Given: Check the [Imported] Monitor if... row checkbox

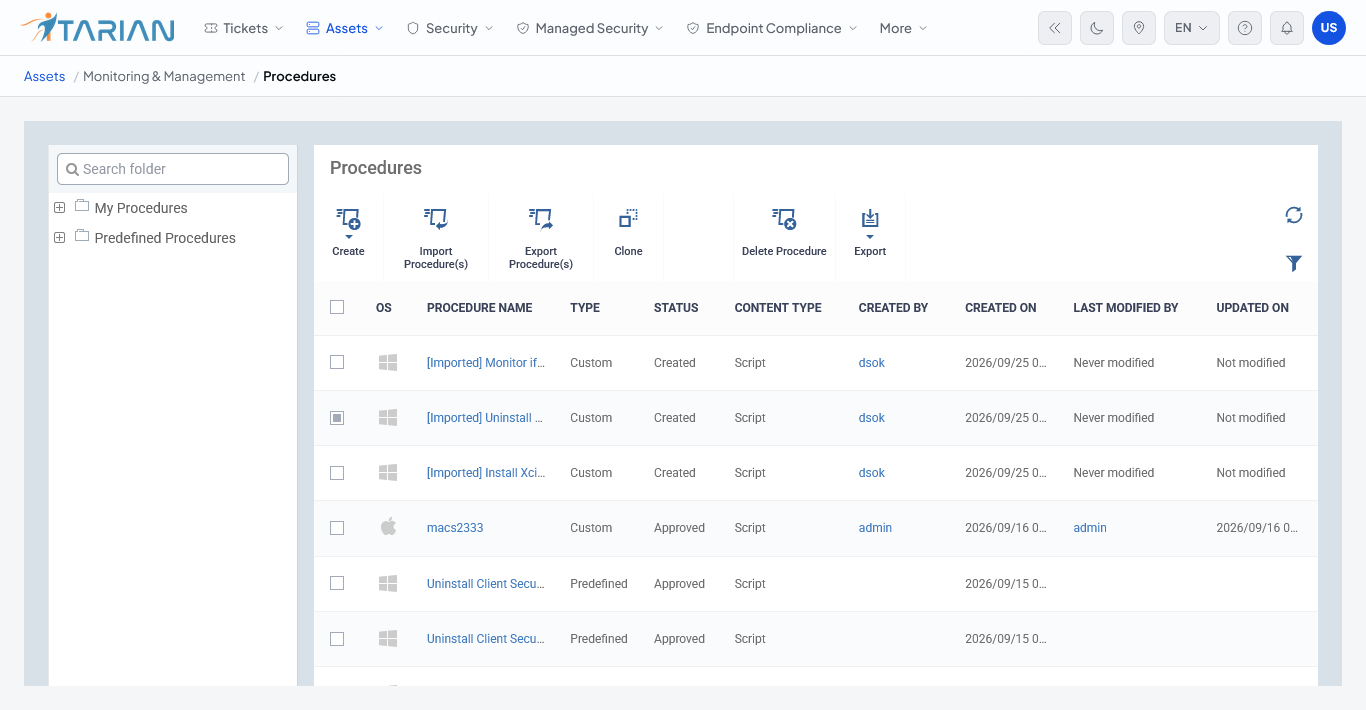Looking at the screenshot, I should tap(337, 362).
